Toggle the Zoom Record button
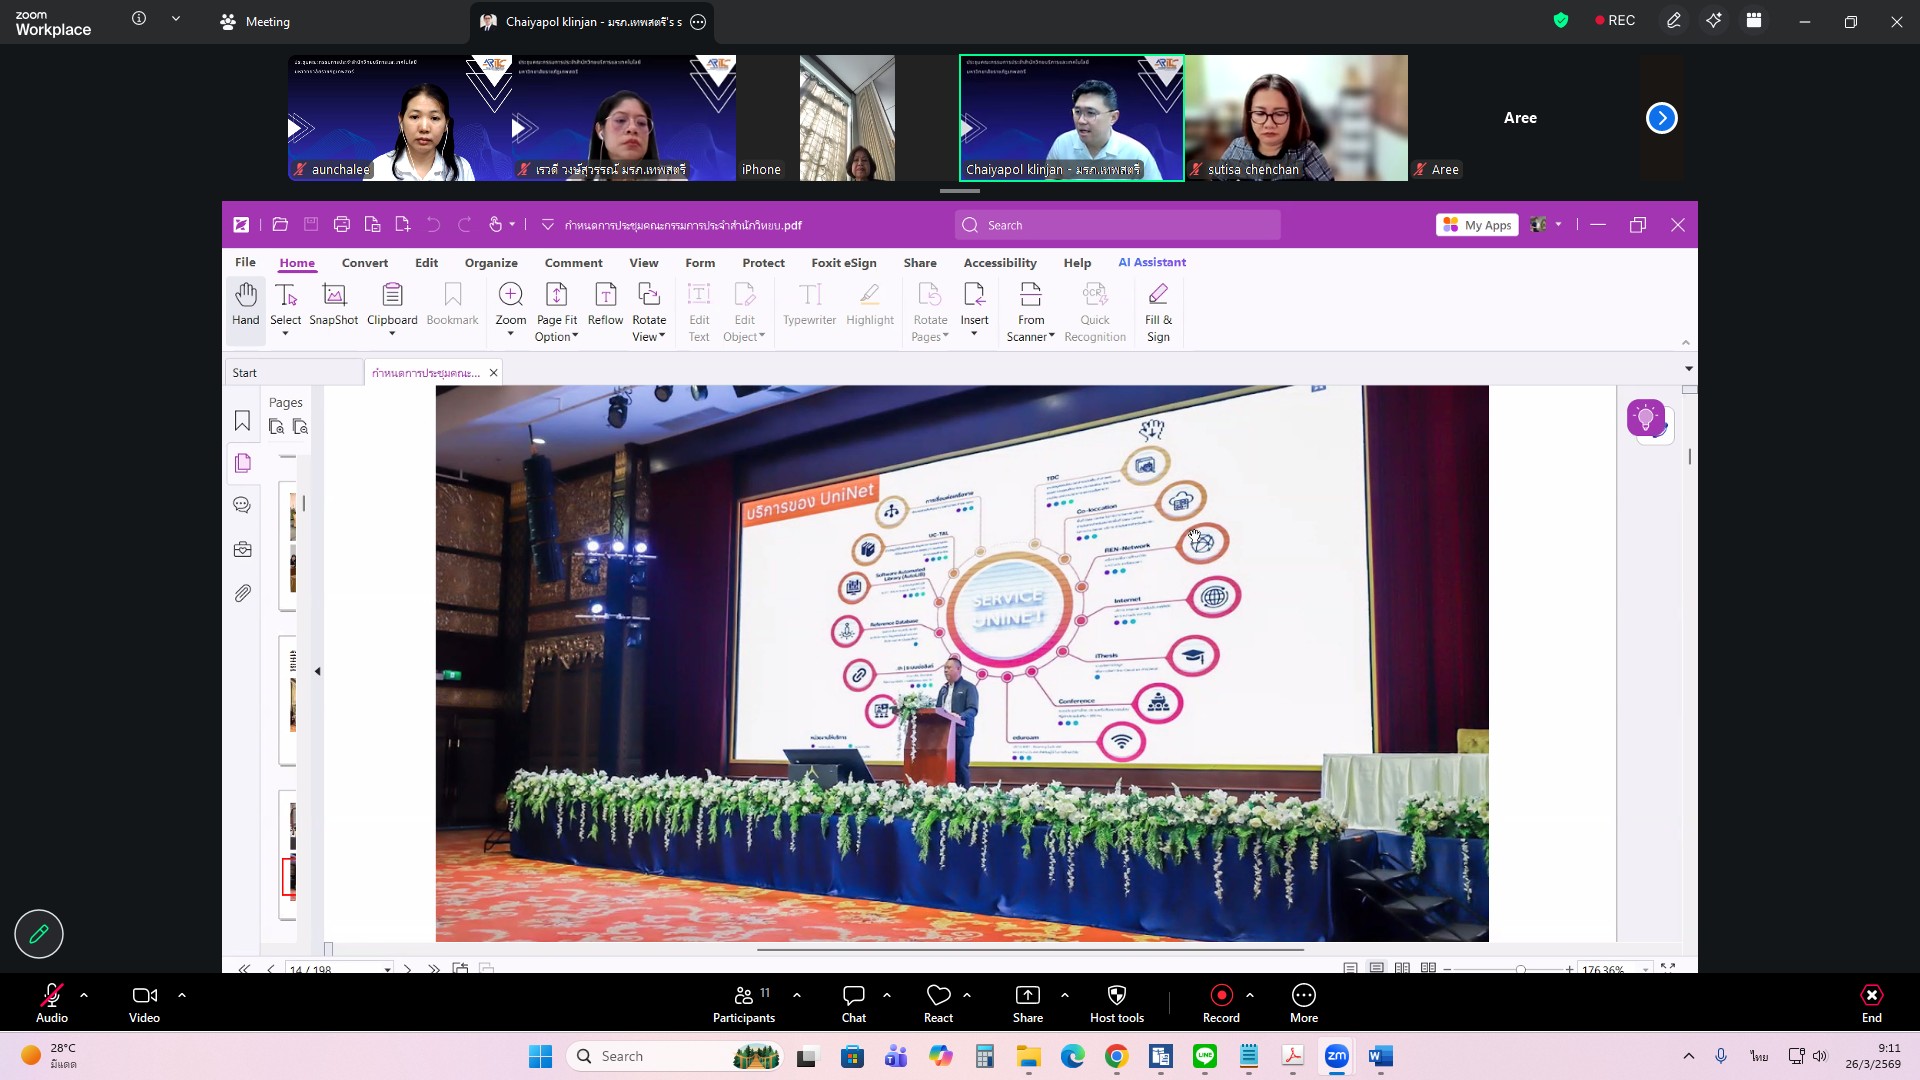 point(1221,1003)
